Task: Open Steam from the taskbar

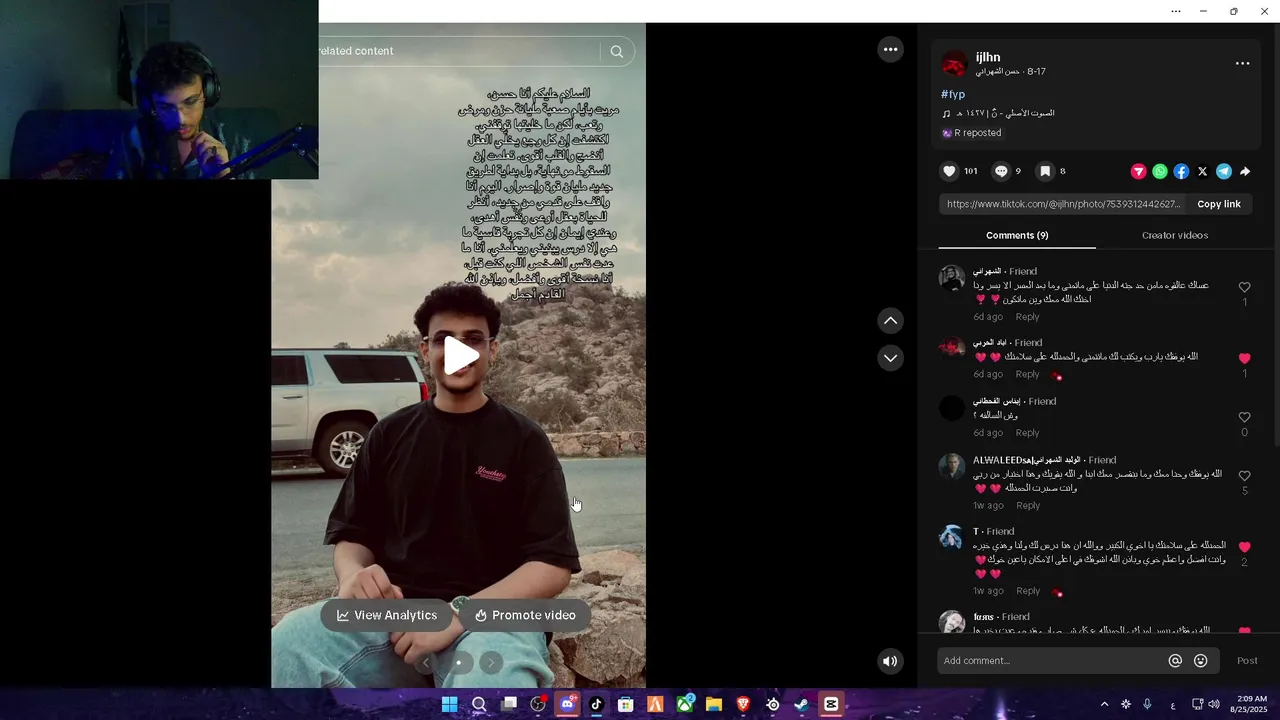Action: click(802, 704)
